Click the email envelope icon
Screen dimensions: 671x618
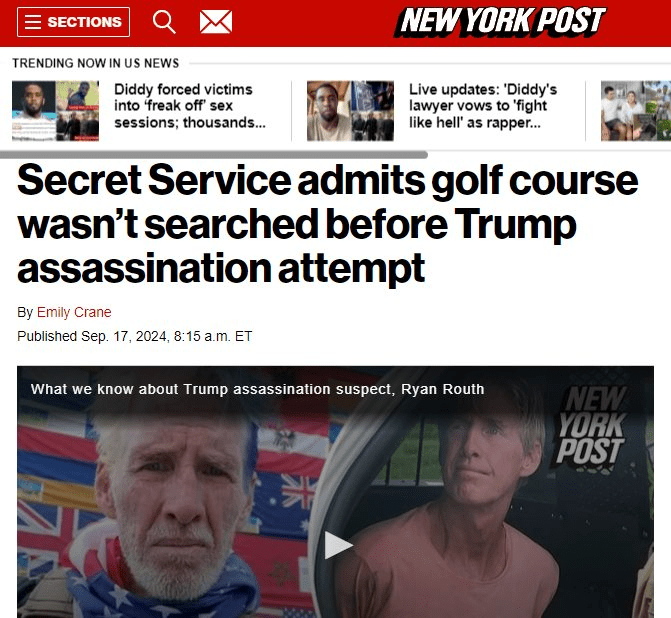pos(216,22)
